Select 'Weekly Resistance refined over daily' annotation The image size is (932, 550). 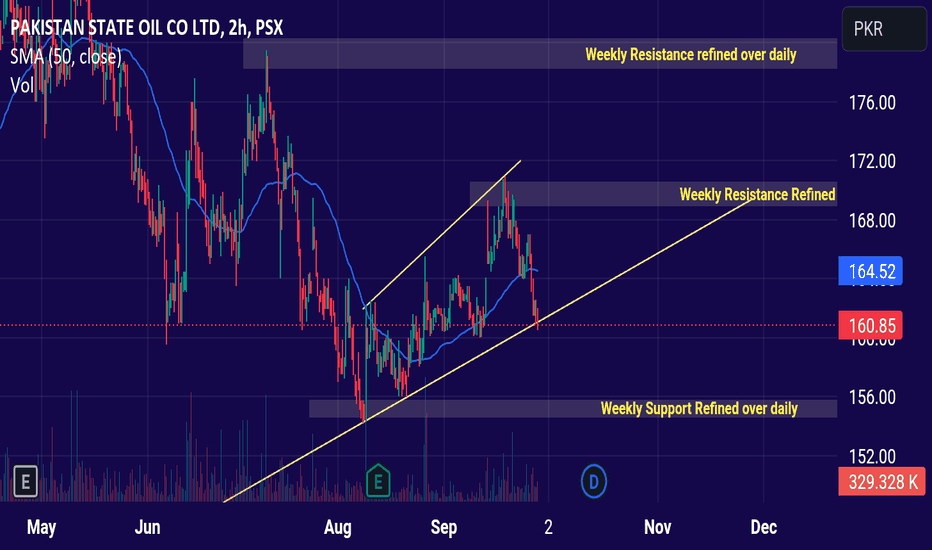tap(691, 55)
